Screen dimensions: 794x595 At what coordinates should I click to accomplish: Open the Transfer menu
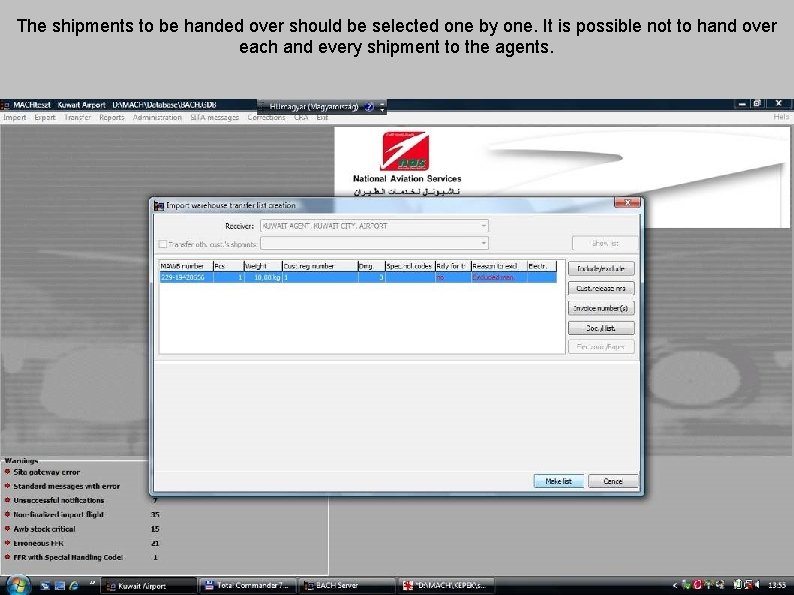pyautogui.click(x=77, y=117)
